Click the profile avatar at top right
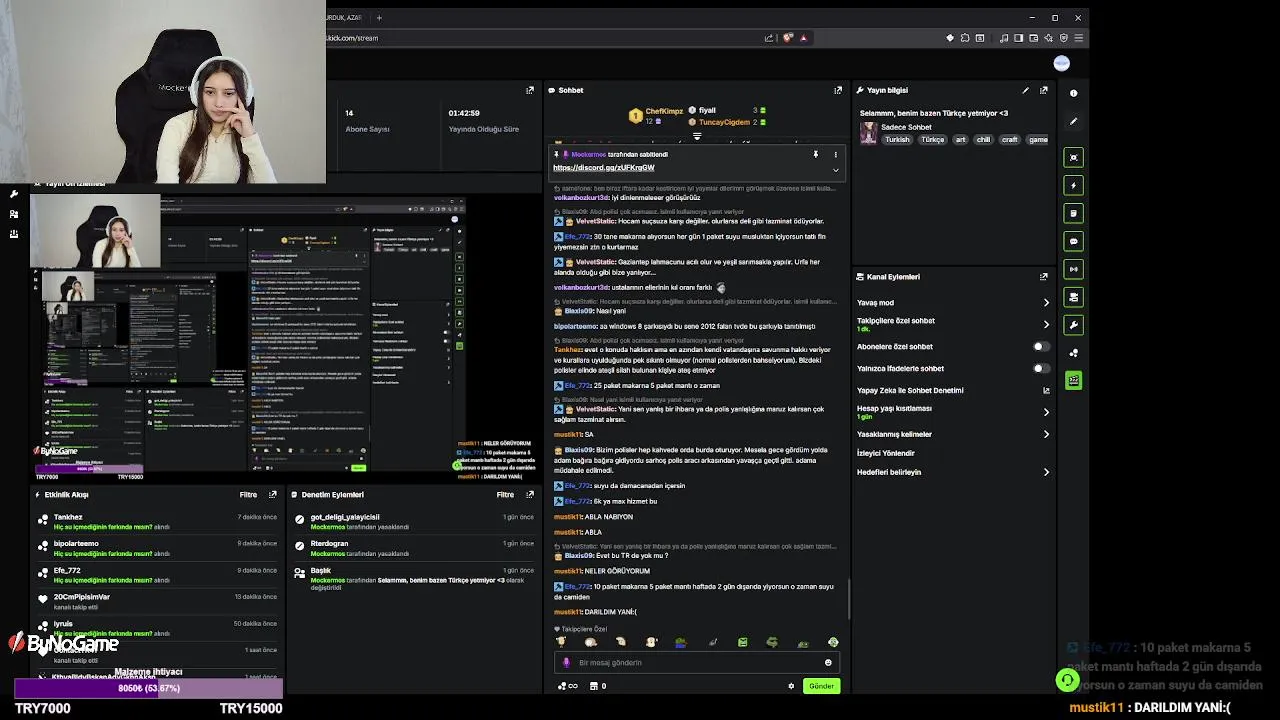Screen dimensions: 1280x720 click(x=1061, y=63)
